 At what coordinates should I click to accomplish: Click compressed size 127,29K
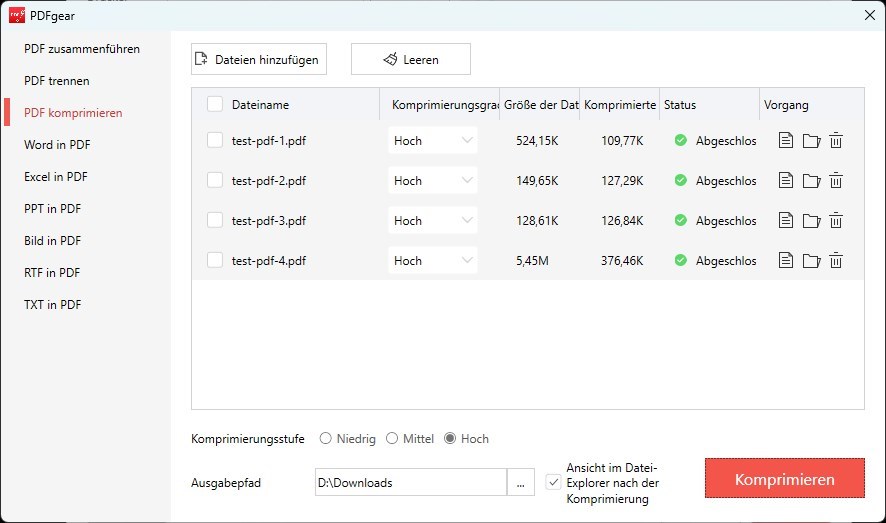pyautogui.click(x=622, y=181)
